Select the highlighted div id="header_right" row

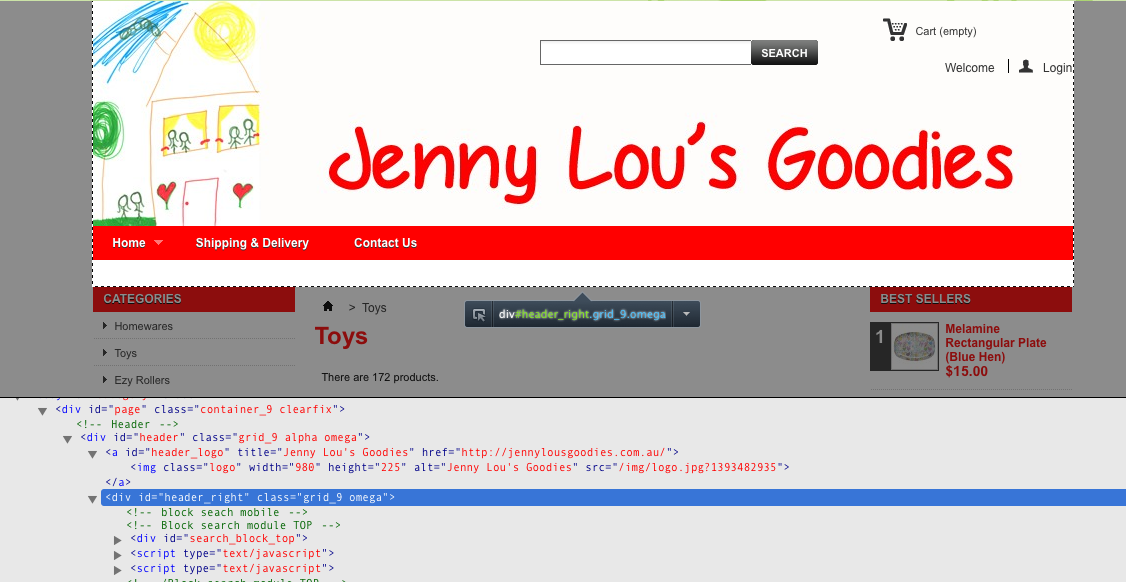pyautogui.click(x=613, y=497)
